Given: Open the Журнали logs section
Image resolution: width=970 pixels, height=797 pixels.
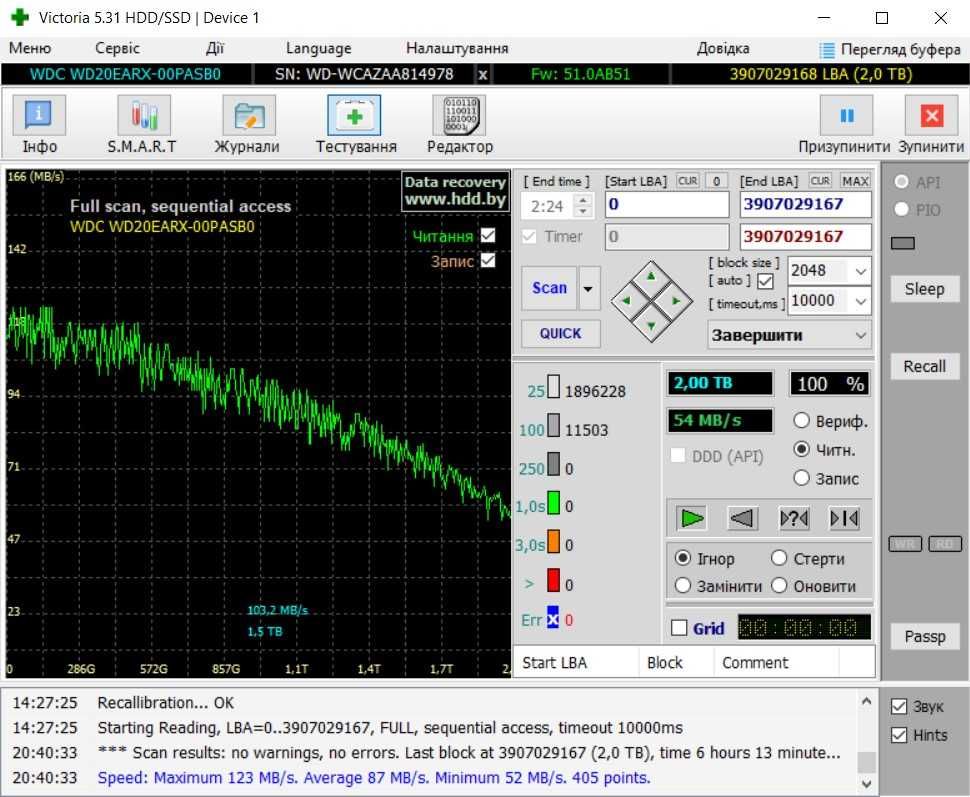Looking at the screenshot, I should (247, 124).
